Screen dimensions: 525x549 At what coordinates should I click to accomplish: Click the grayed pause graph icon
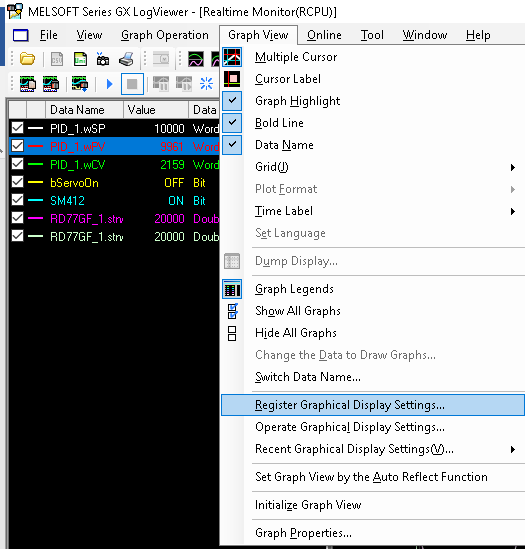point(161,84)
